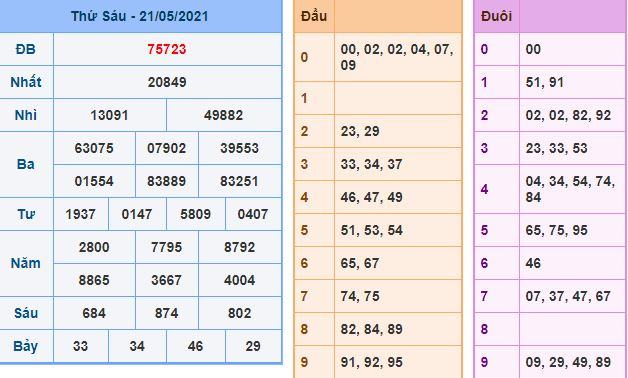Click the '00' cell in the Đuôi table
The height and width of the screenshot is (378, 628).
click(572, 49)
